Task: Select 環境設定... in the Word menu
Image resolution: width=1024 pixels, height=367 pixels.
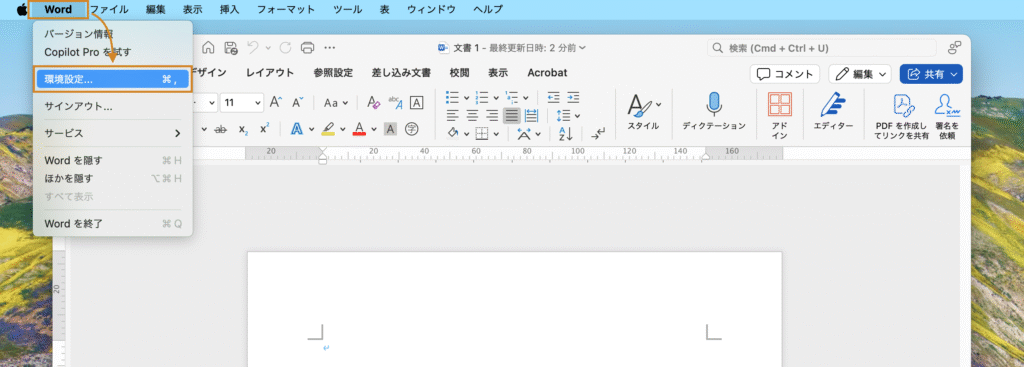Action: pos(112,79)
